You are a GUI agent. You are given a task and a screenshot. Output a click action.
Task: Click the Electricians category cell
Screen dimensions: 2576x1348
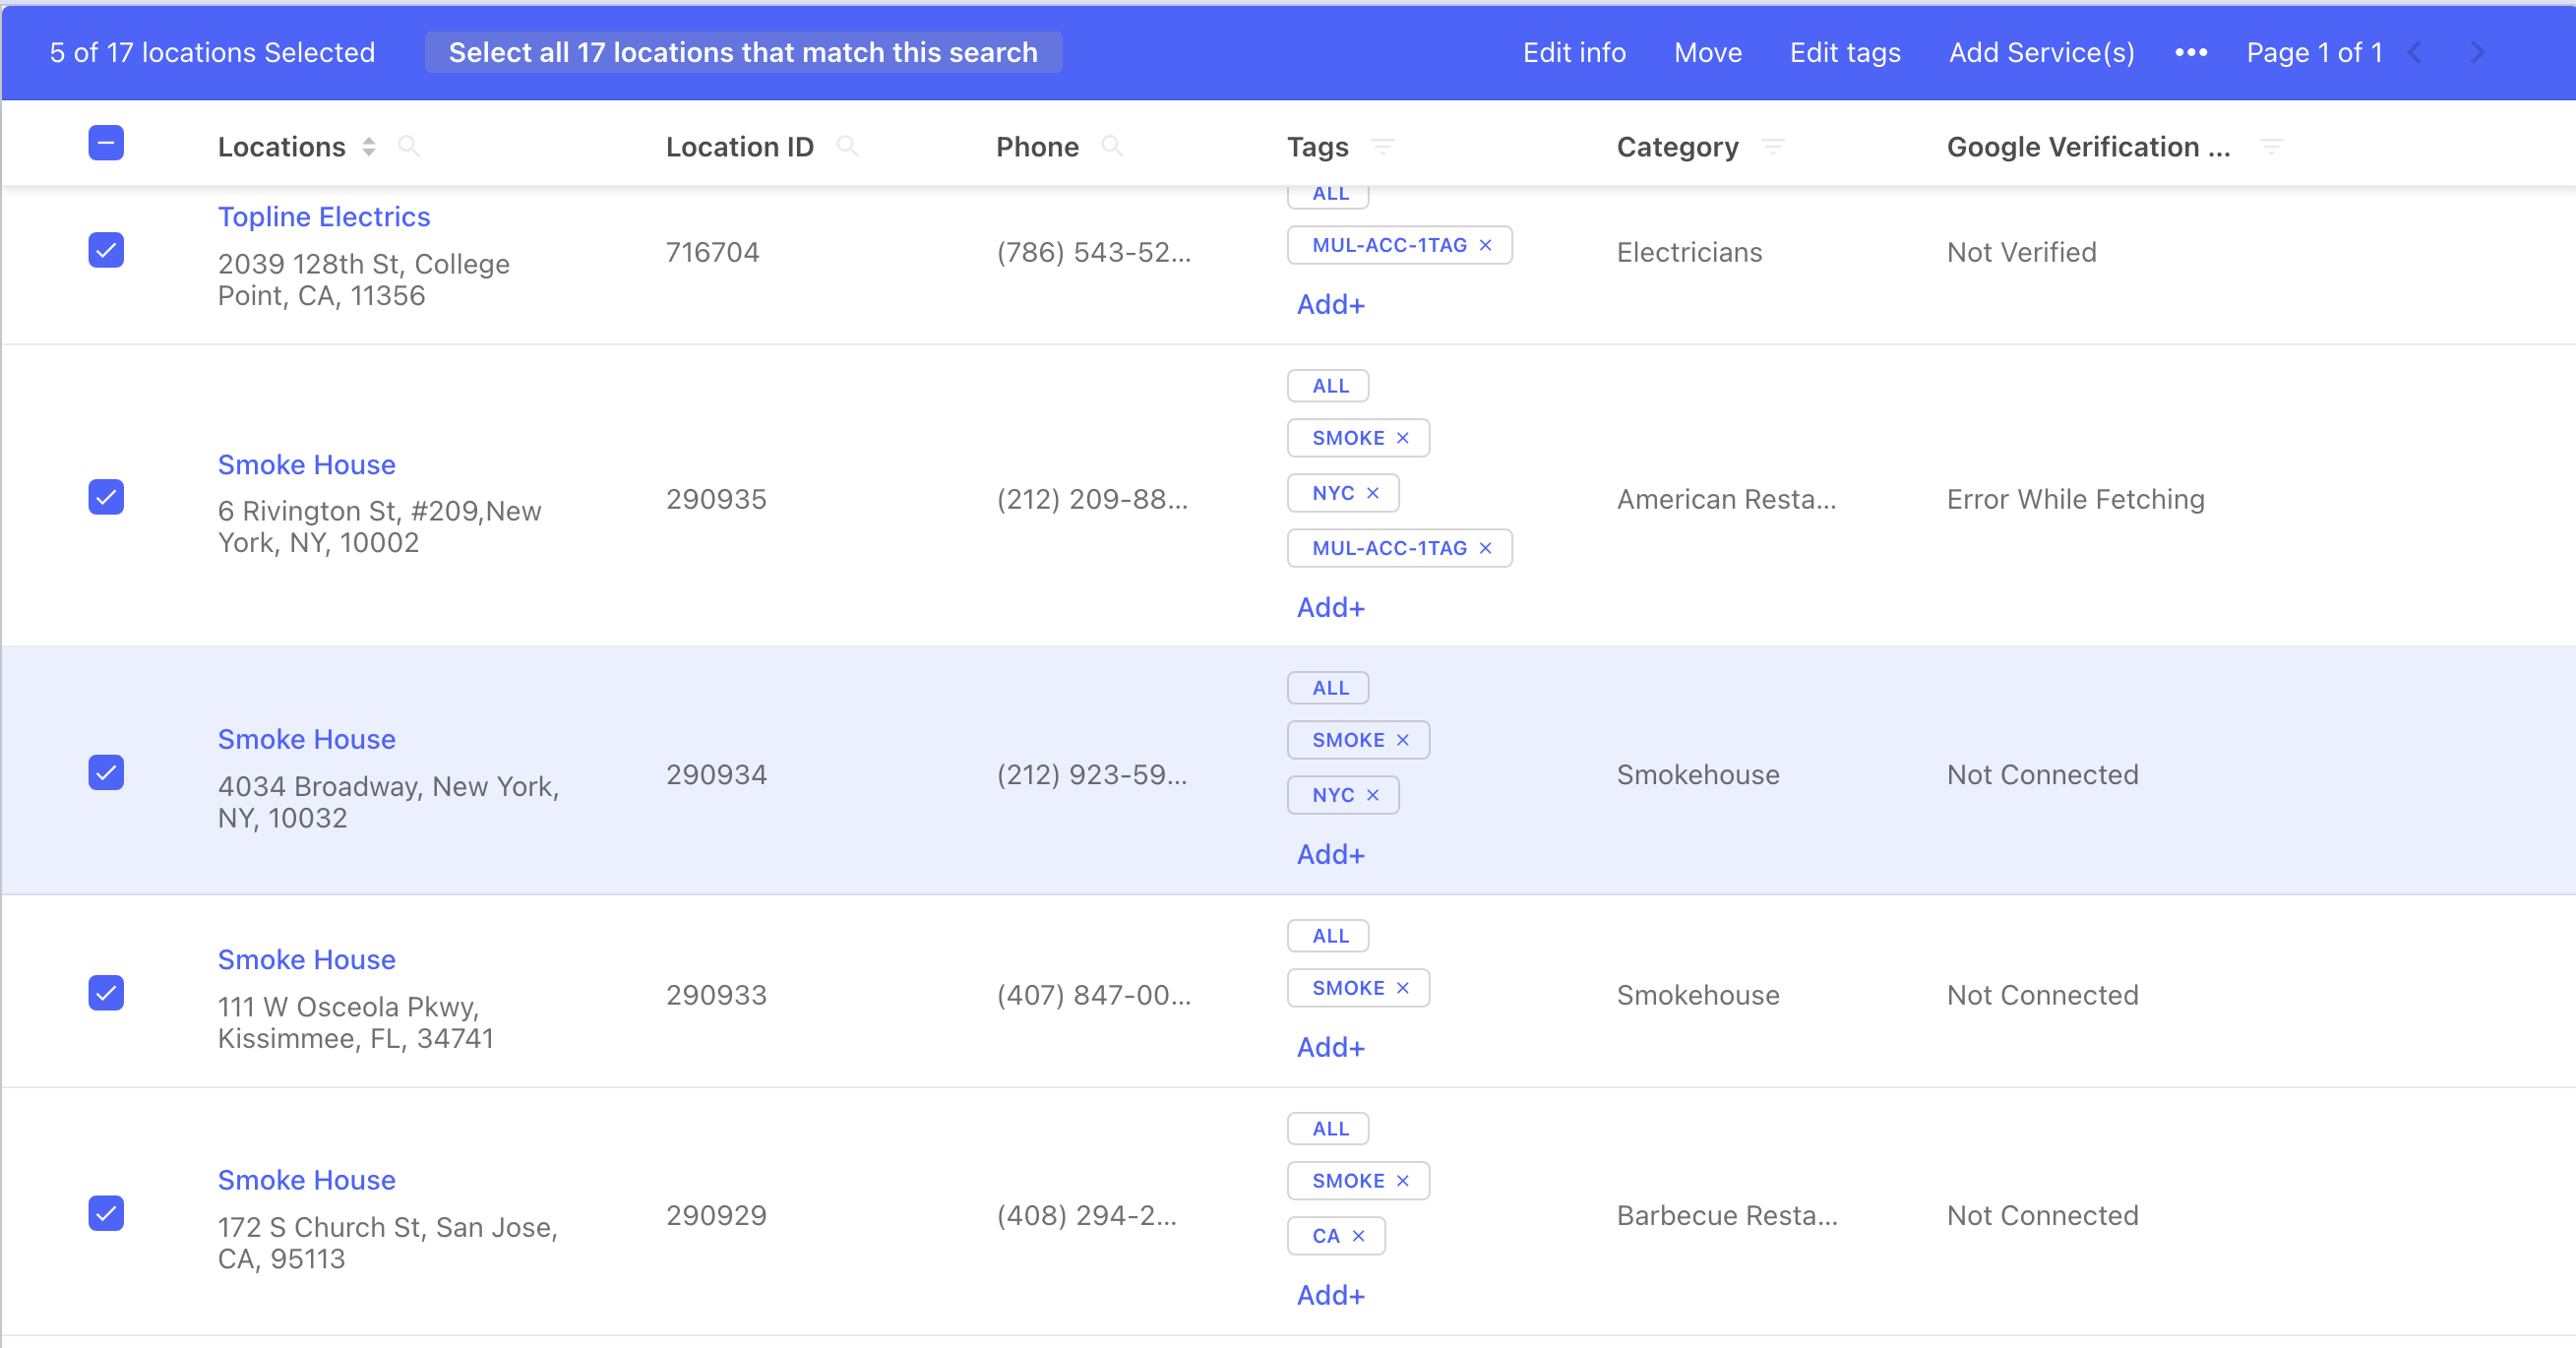tap(1689, 252)
